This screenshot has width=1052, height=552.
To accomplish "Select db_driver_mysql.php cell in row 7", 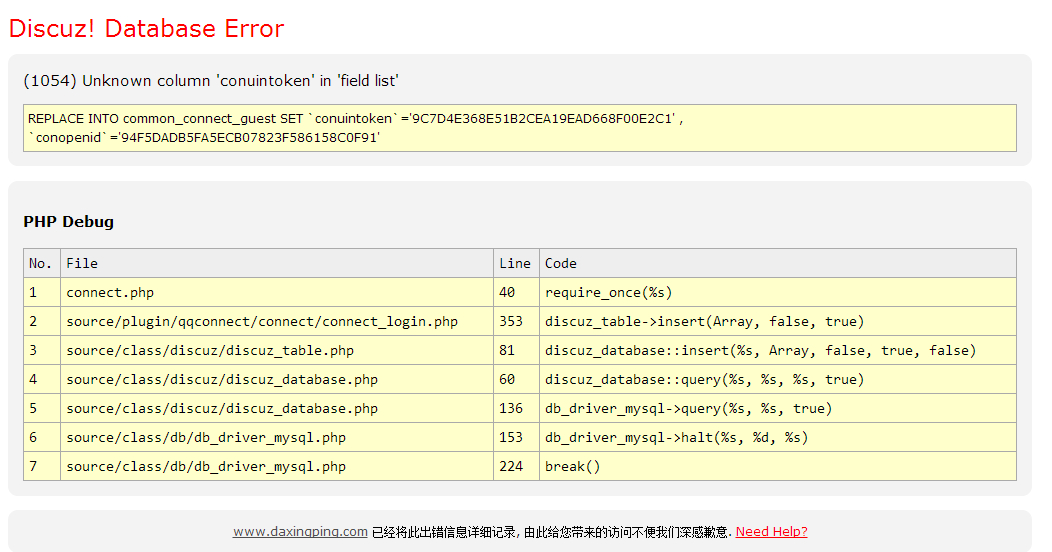I will (x=277, y=465).
